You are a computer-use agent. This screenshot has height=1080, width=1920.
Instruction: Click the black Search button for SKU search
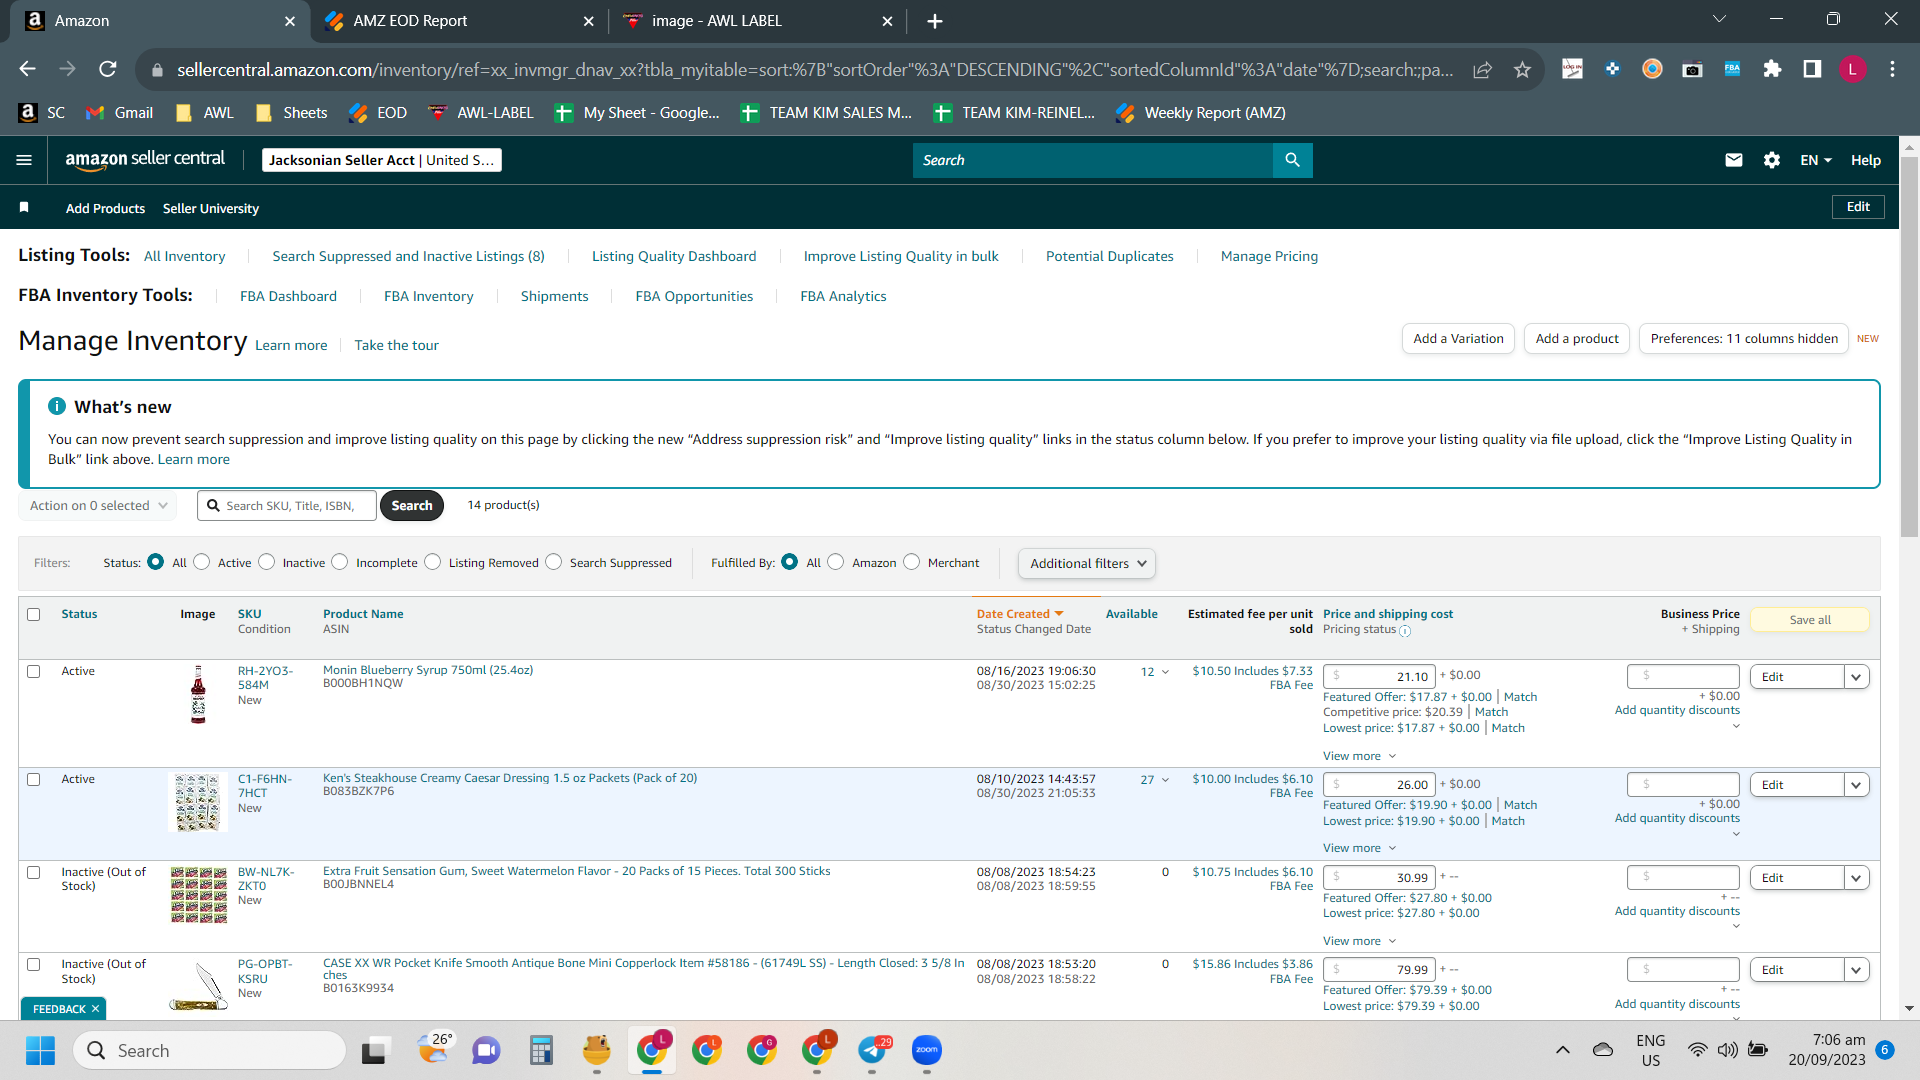coord(412,506)
